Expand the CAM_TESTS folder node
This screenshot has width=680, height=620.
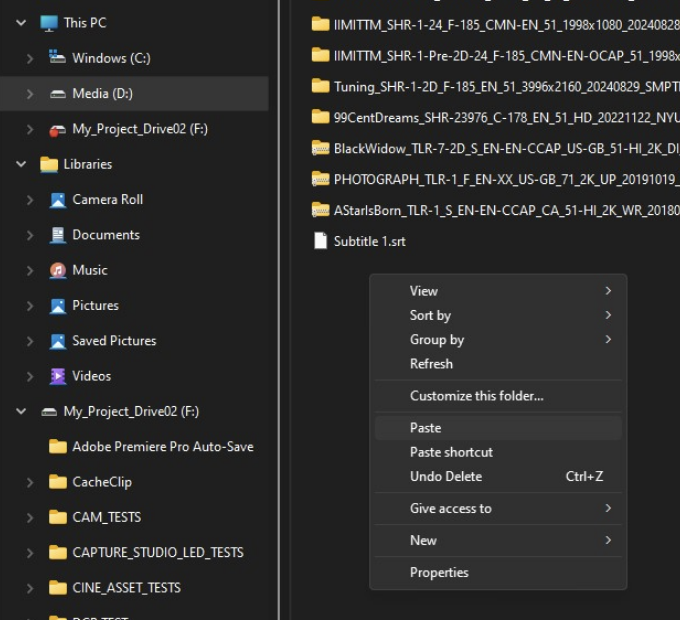[29, 518]
